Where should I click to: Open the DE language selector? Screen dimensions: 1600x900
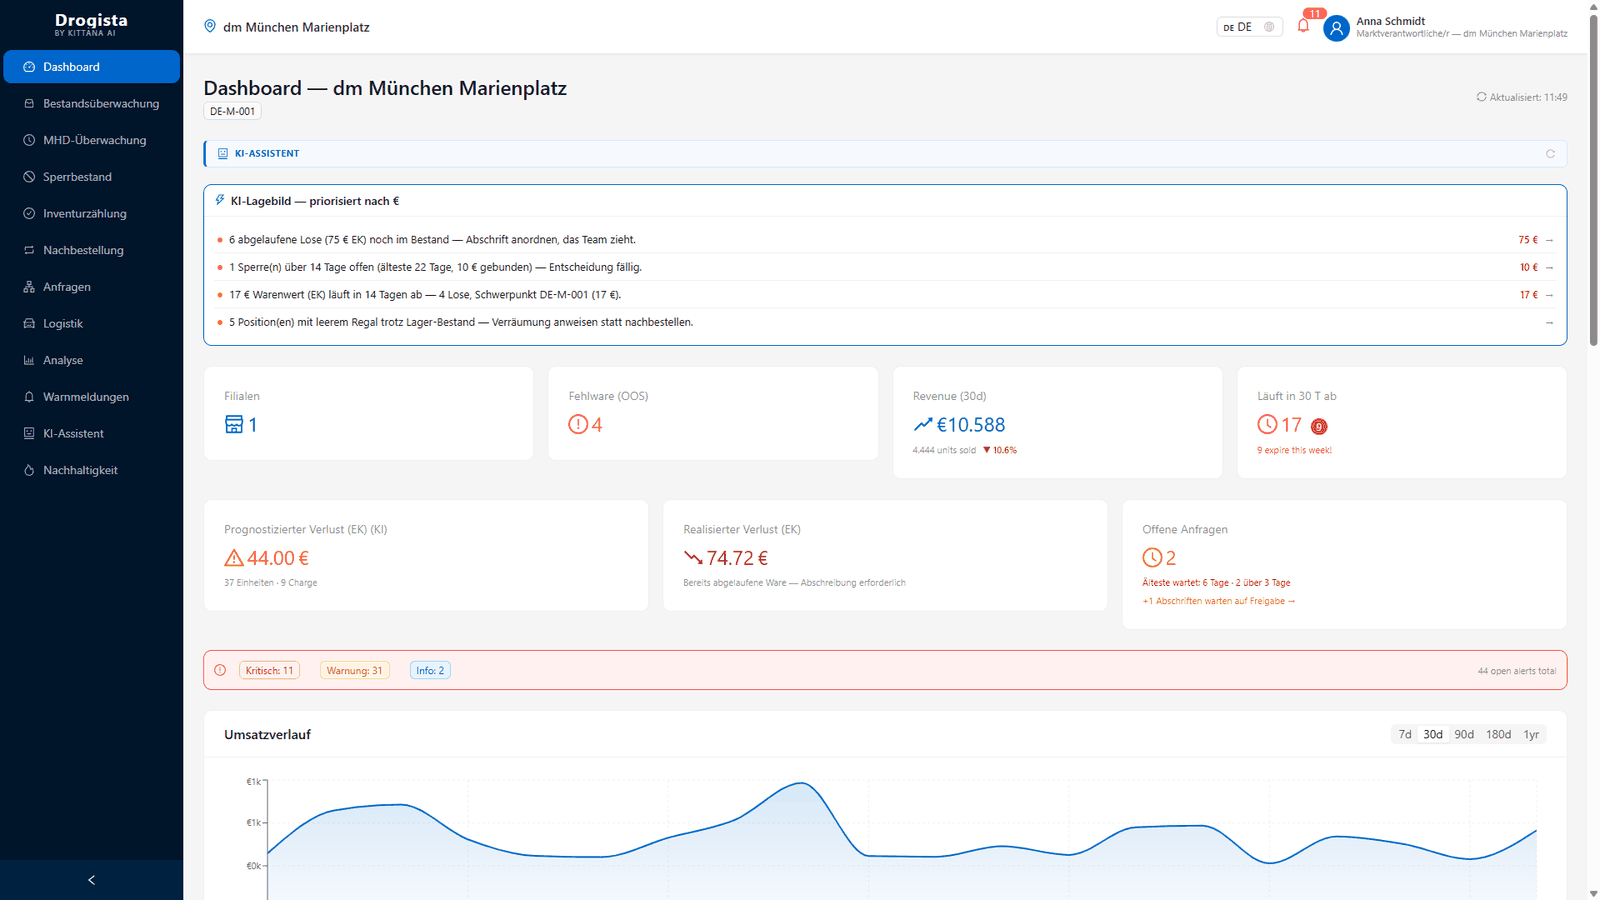pos(1249,27)
